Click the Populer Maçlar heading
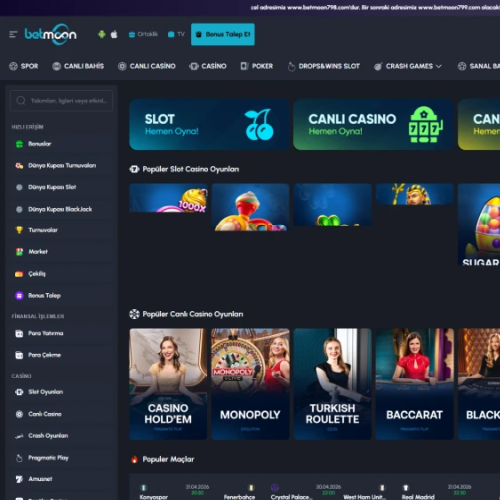This screenshot has width=500, height=500. (x=168, y=459)
